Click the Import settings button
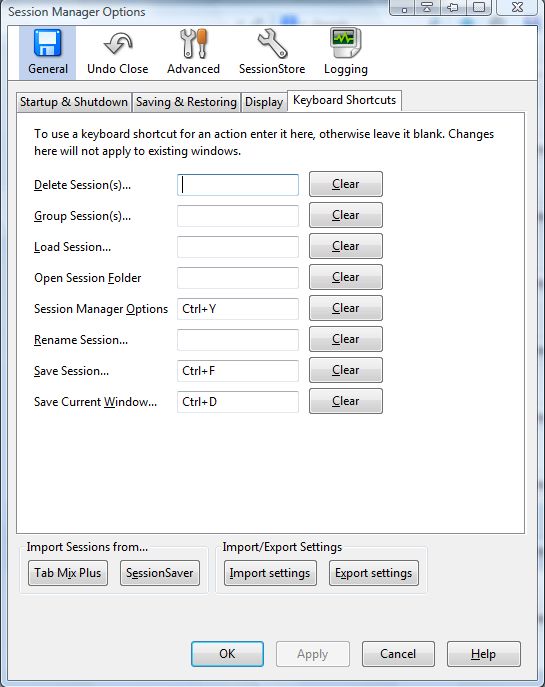The width and height of the screenshot is (545, 687). [270, 573]
